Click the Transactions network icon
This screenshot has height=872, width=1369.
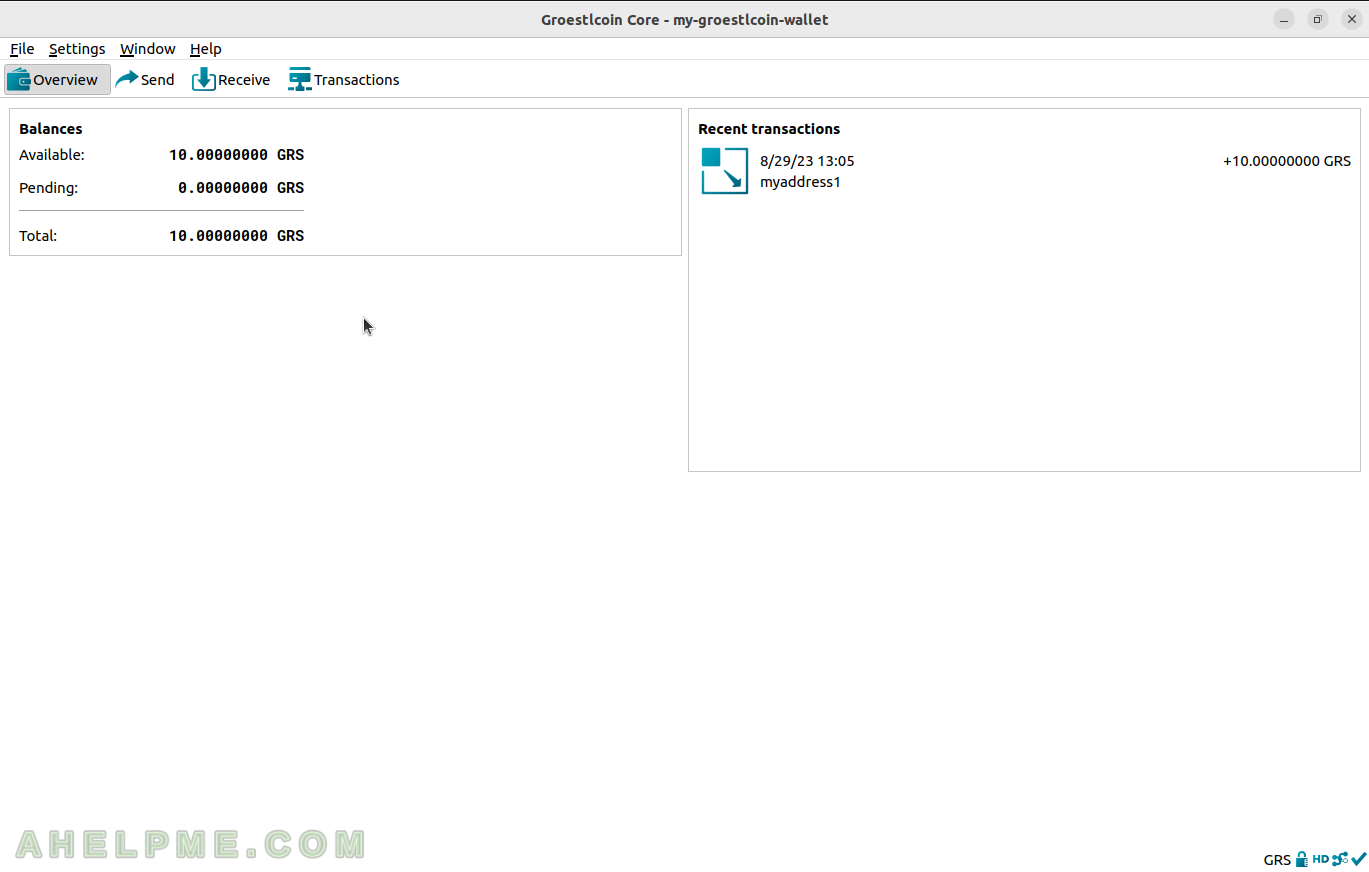click(300, 80)
